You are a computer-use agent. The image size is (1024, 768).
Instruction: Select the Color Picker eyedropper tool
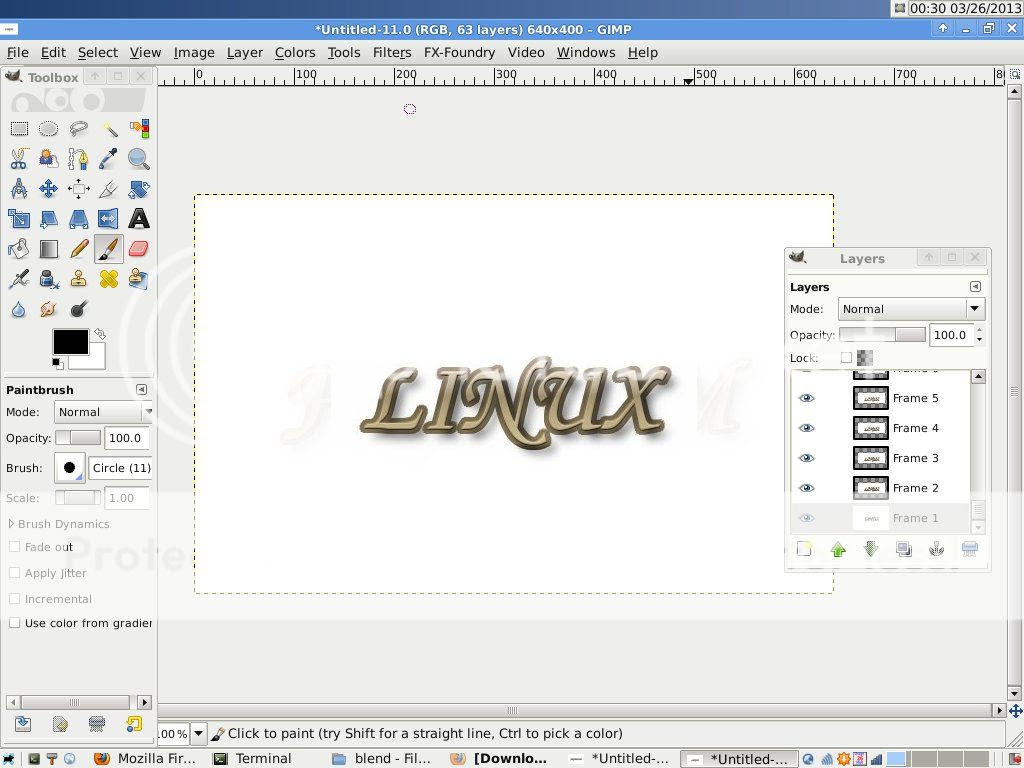pyautogui.click(x=108, y=159)
